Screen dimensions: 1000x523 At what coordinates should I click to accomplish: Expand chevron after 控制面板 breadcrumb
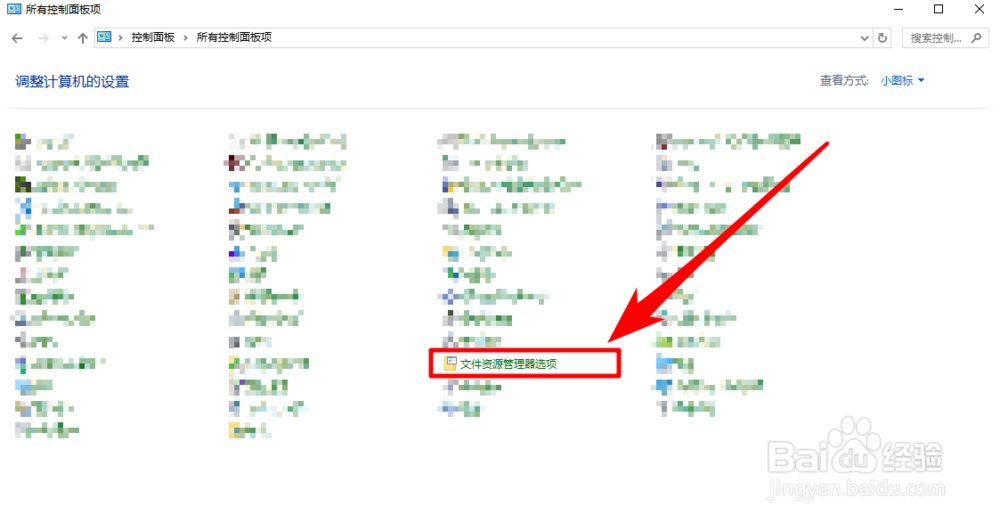(x=186, y=38)
